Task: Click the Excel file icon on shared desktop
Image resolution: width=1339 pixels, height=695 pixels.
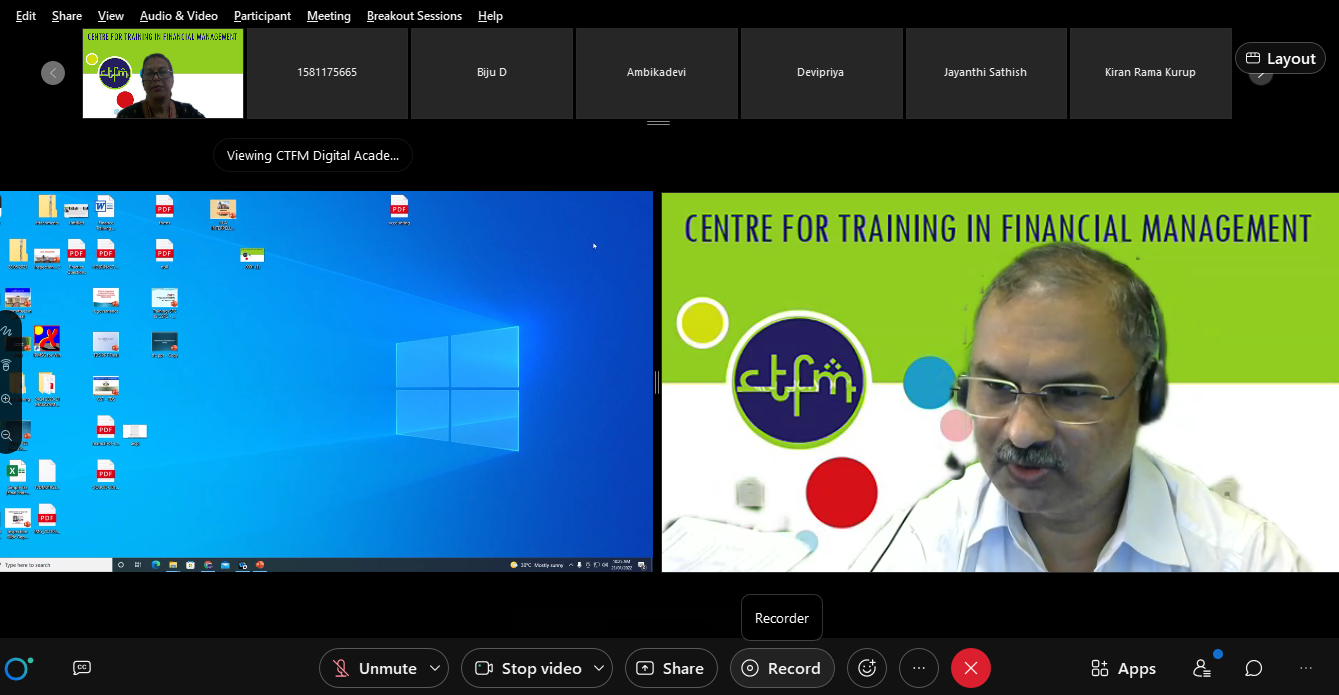Action: coord(17,471)
